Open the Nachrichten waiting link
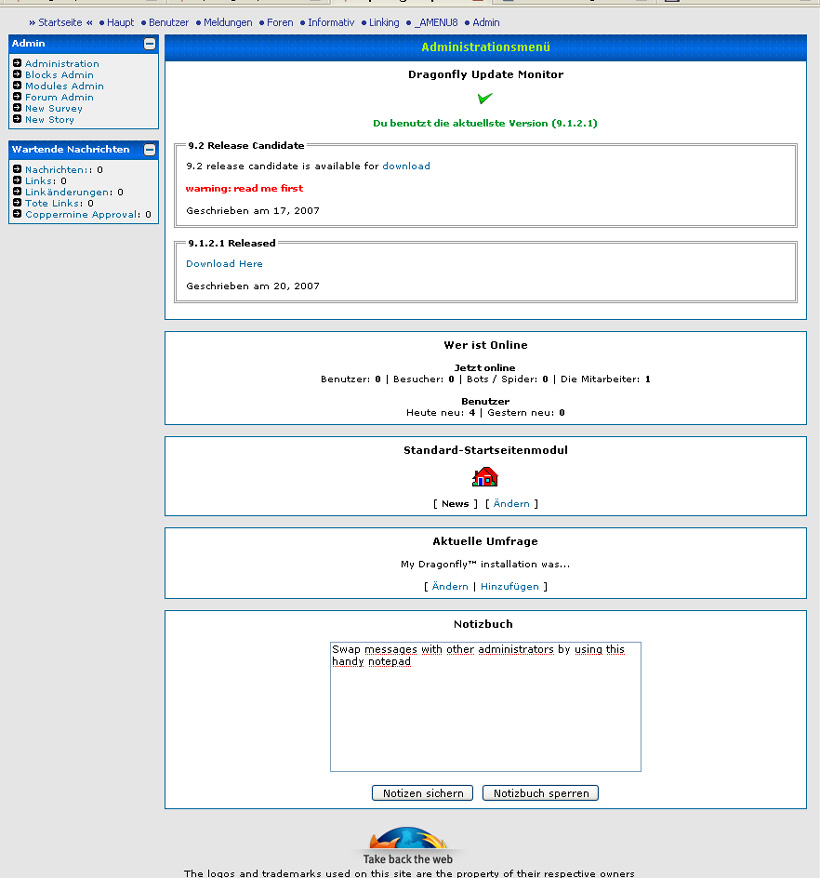 58,169
